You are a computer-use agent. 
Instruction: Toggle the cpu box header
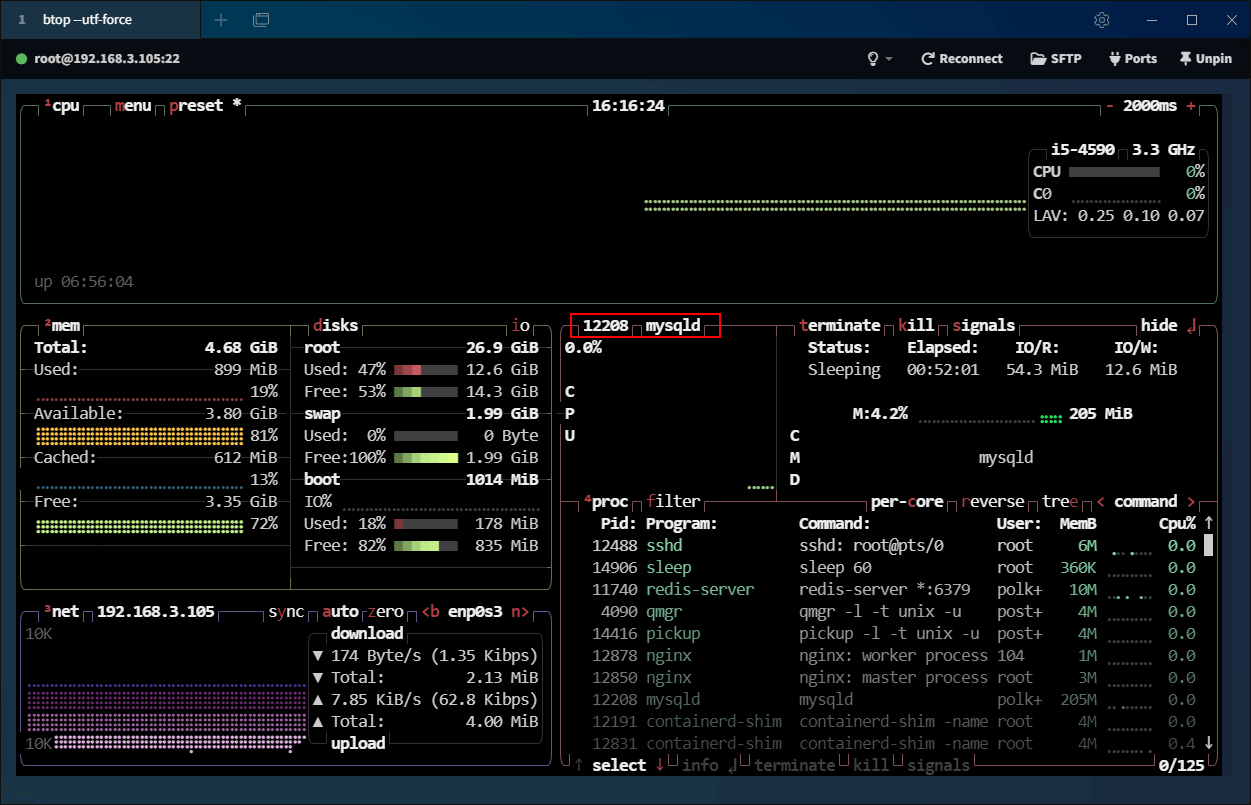tap(62, 106)
